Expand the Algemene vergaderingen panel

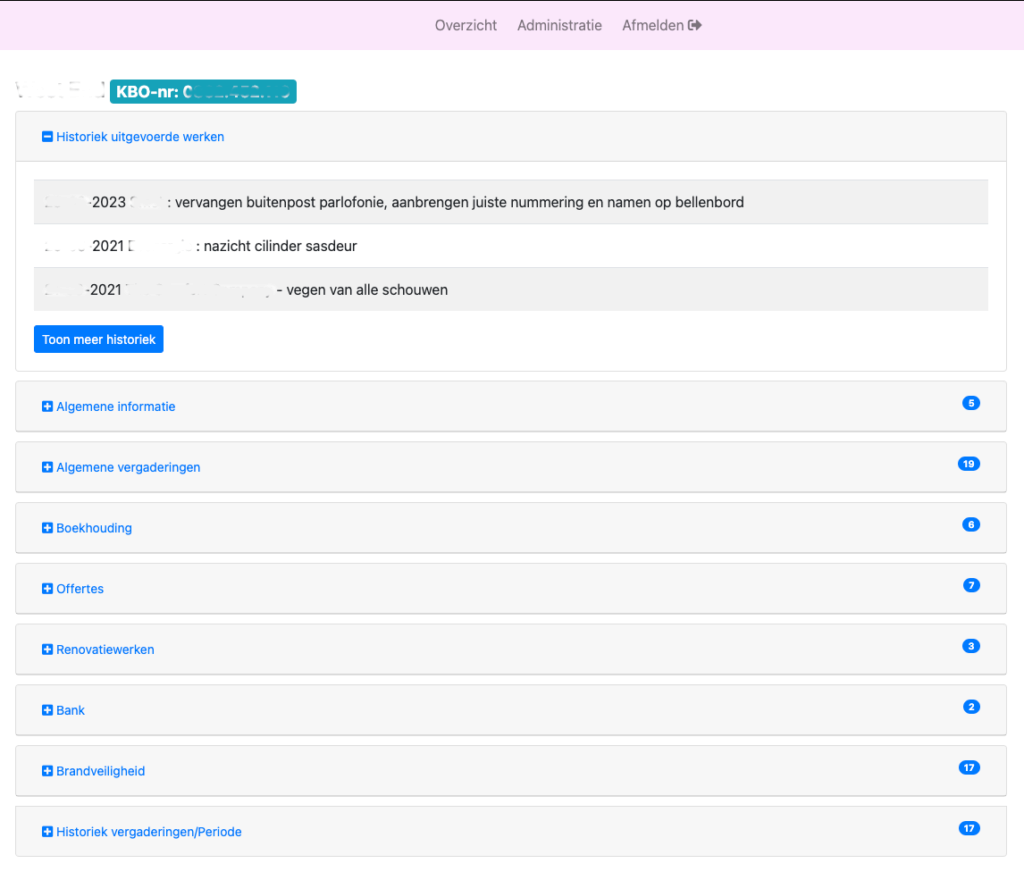128,467
